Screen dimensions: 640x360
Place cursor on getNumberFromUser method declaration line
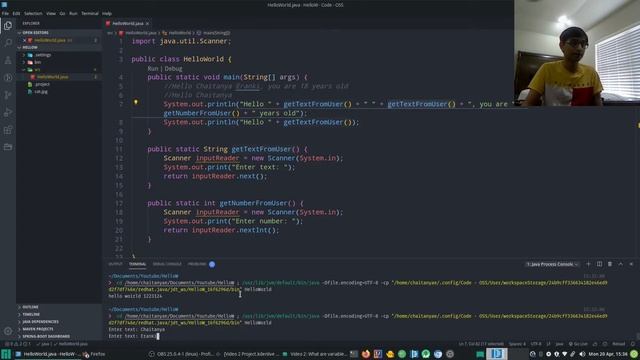225,203
